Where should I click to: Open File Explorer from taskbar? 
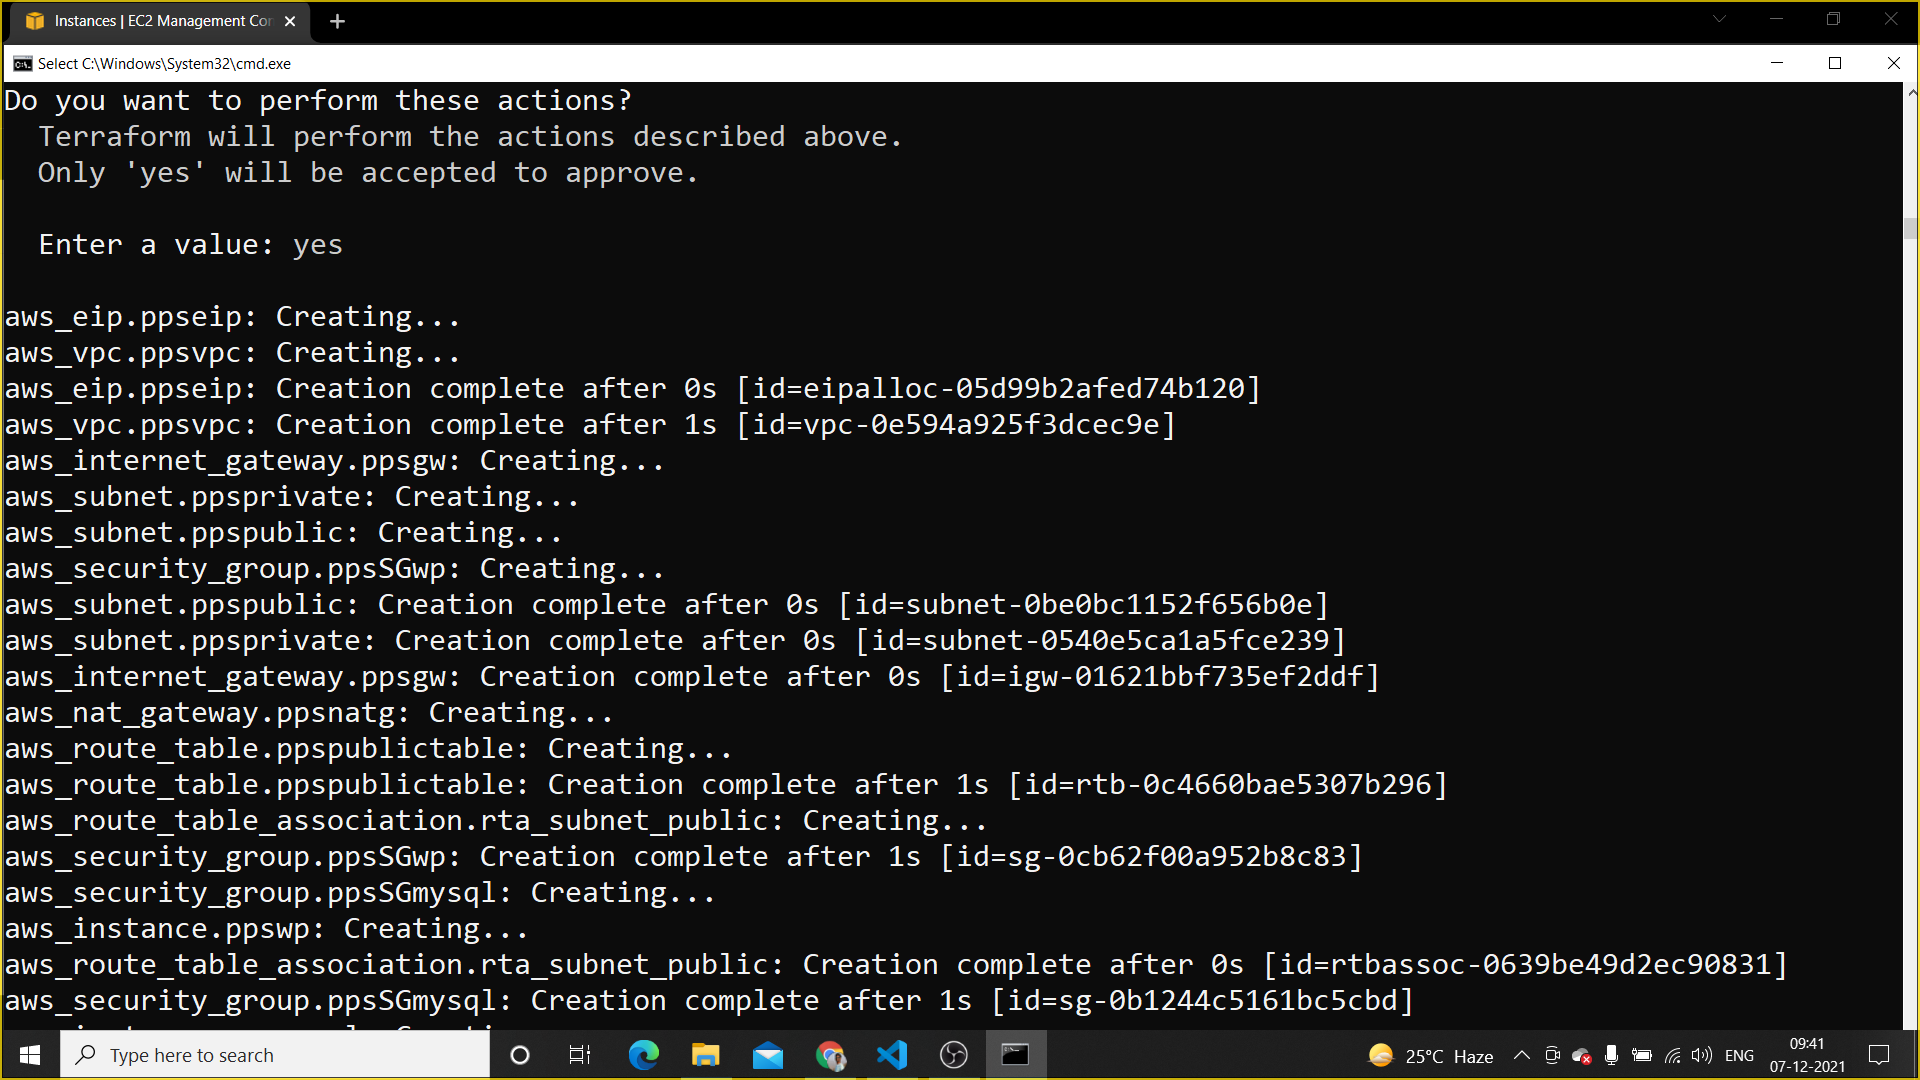point(705,1055)
